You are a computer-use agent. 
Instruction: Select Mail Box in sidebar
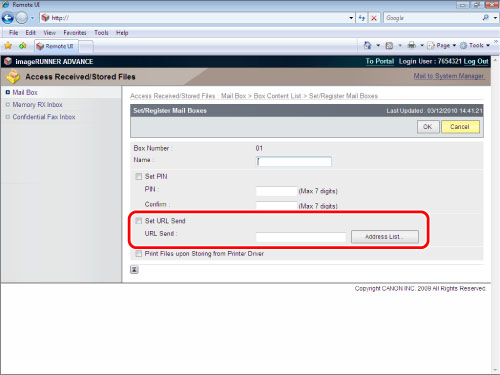25,92
